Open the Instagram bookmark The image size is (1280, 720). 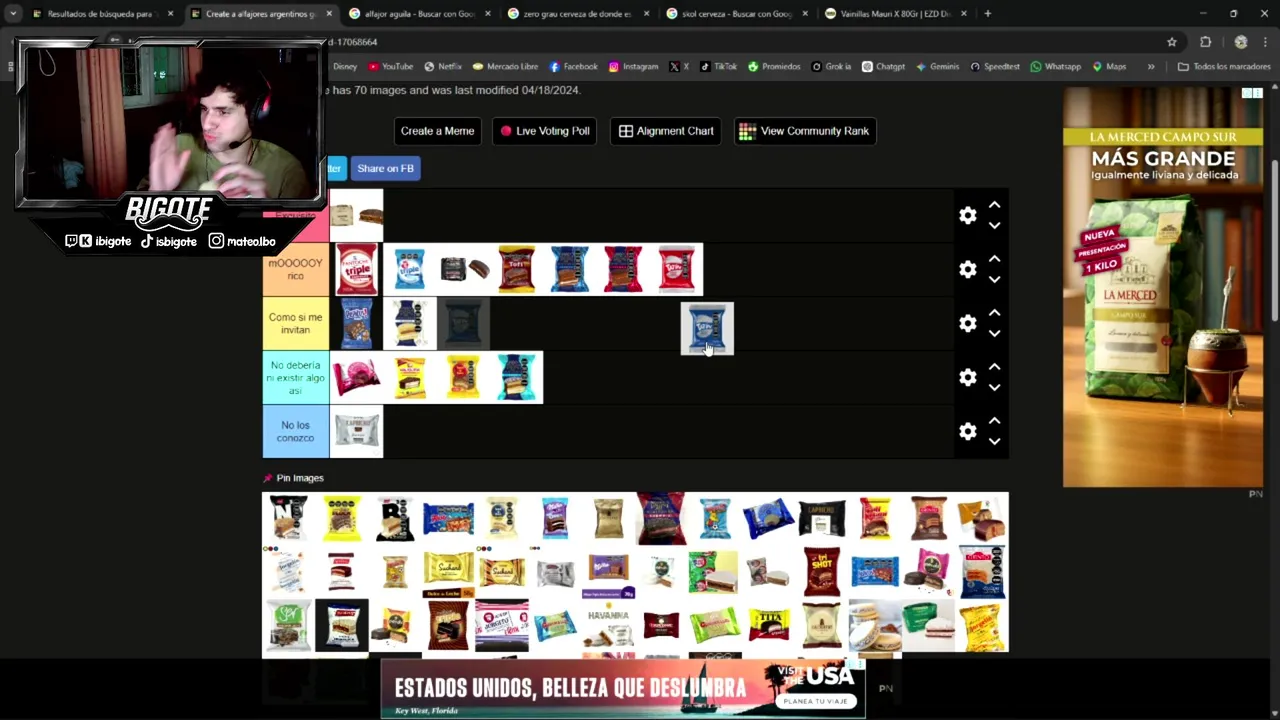(633, 67)
